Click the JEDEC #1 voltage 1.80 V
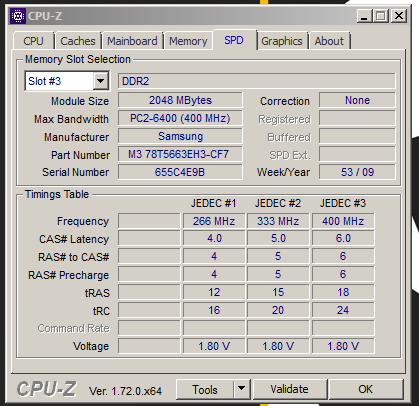This screenshot has width=419, height=406. point(214,346)
